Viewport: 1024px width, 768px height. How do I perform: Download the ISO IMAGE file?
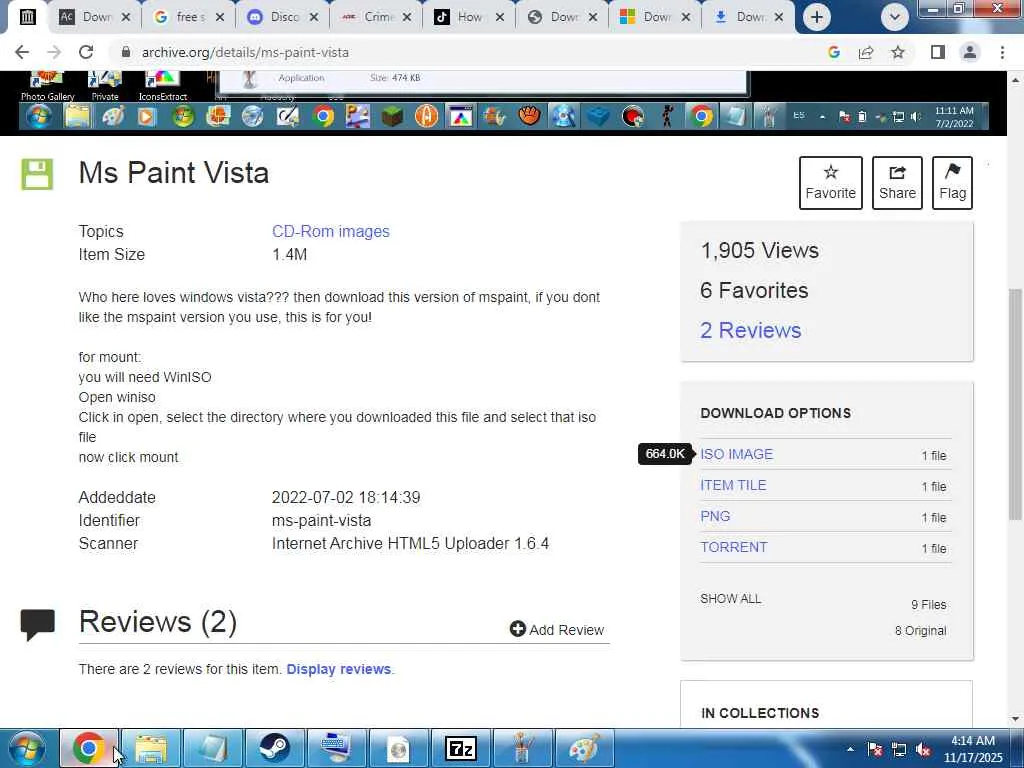pyautogui.click(x=737, y=455)
